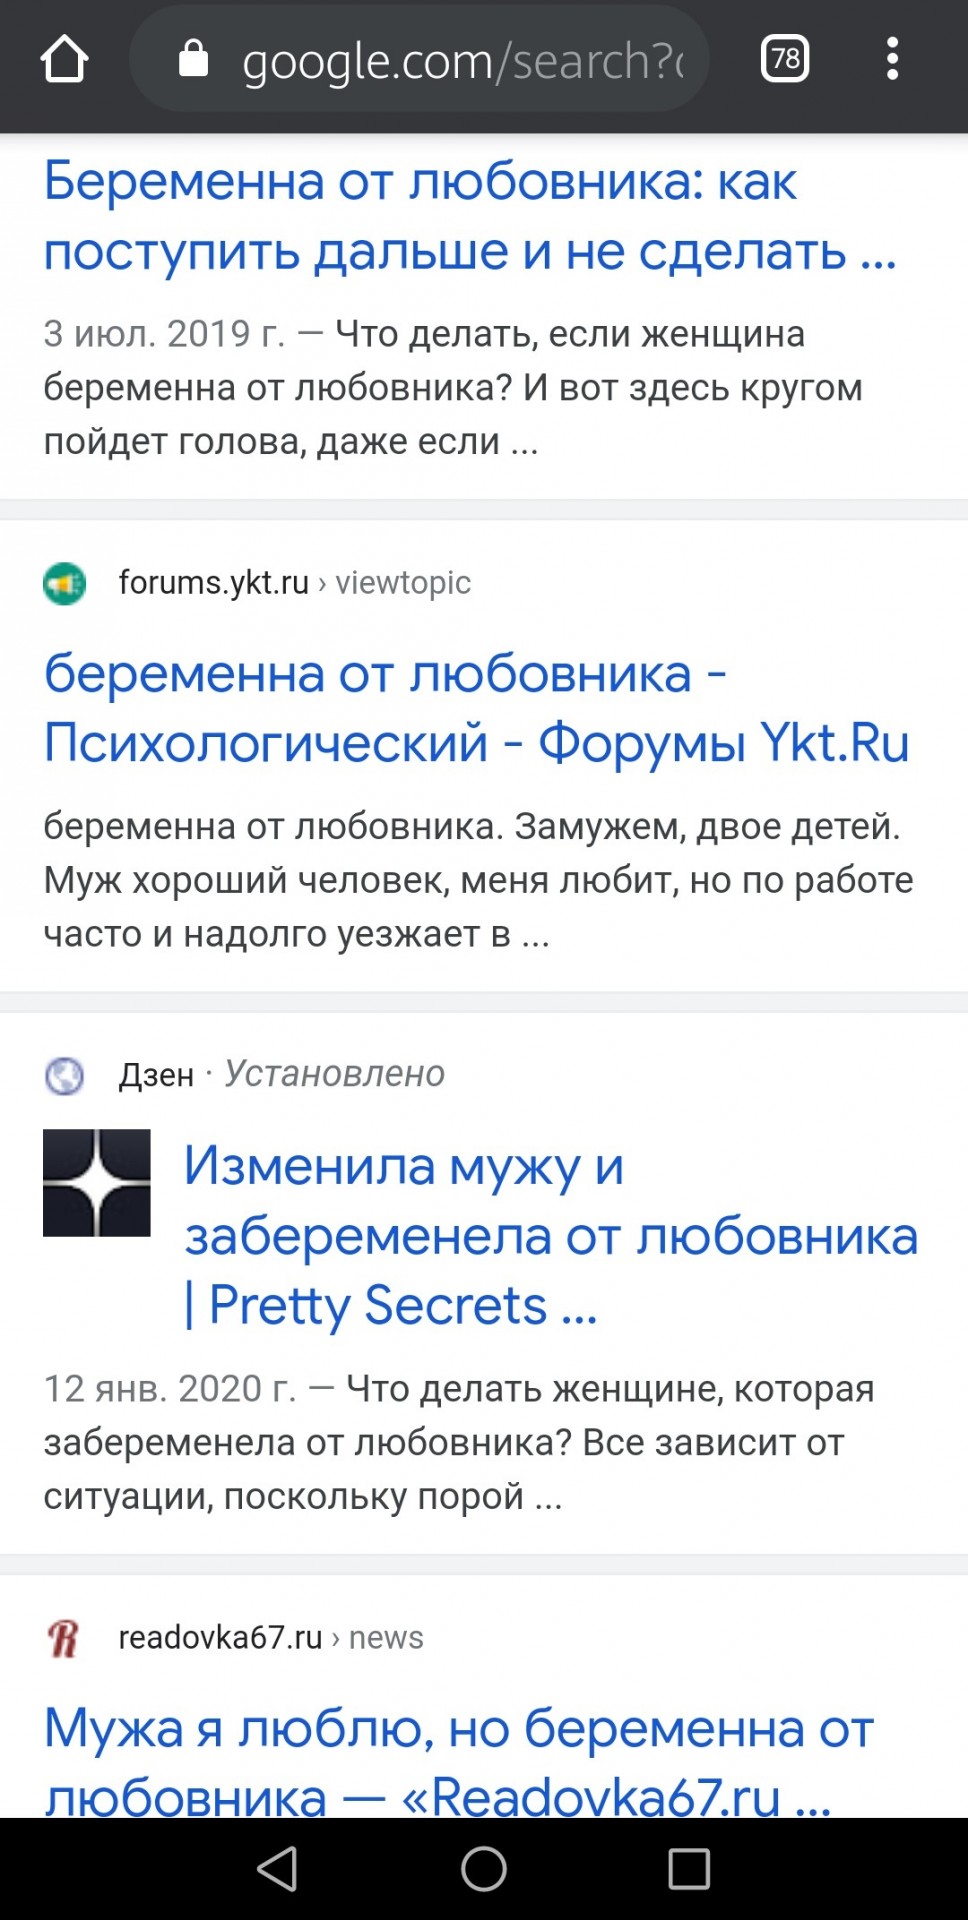Open the tab switcher showing 78 tabs
968x1920 pixels.
(x=785, y=60)
